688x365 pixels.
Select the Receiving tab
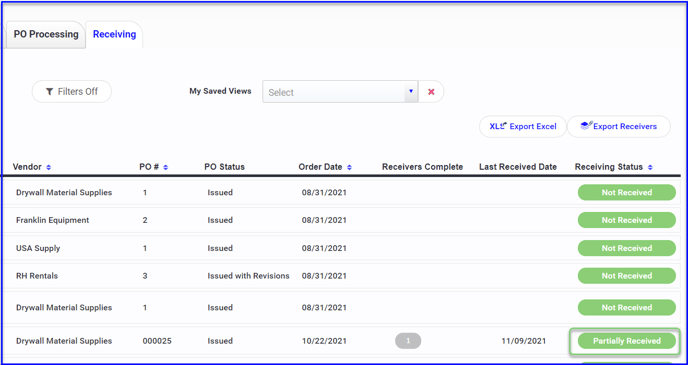click(115, 34)
